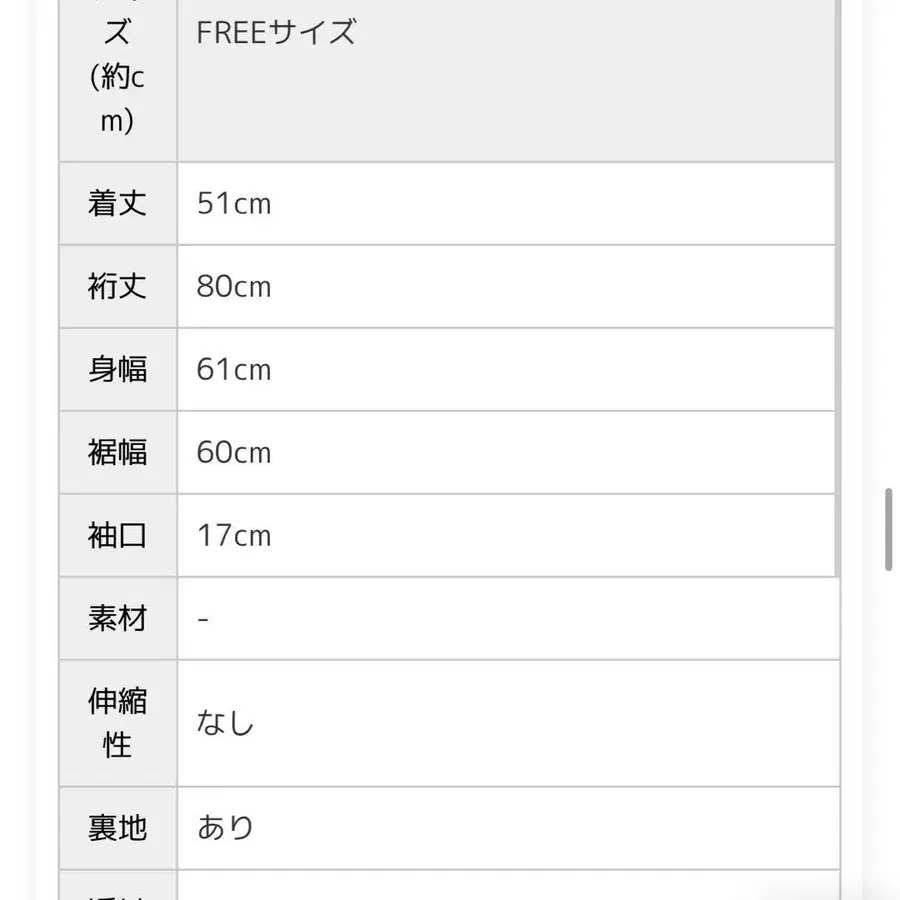900x900 pixels.
Task: Select the 60cm measurement value
Action: coord(234,453)
